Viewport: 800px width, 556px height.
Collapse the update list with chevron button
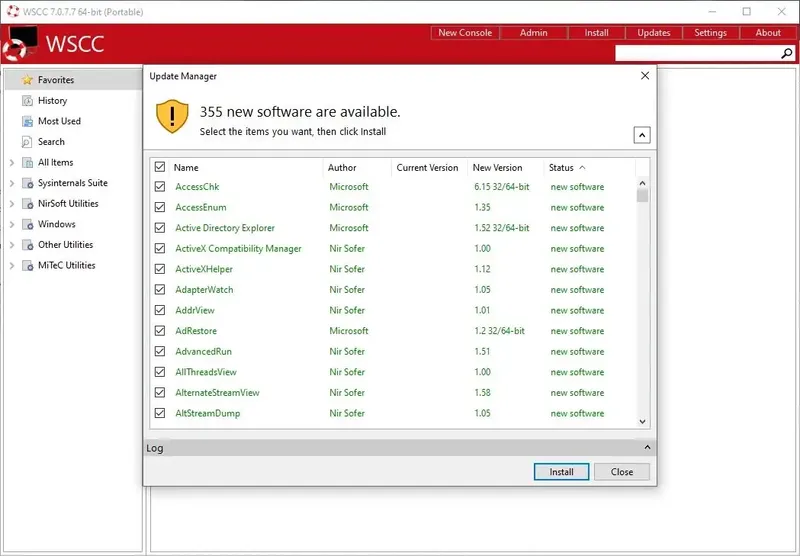coord(642,135)
